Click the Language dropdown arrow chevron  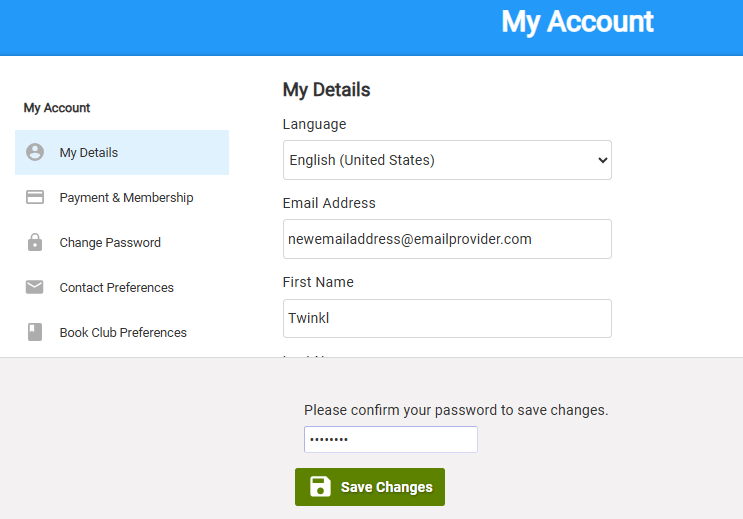602,160
